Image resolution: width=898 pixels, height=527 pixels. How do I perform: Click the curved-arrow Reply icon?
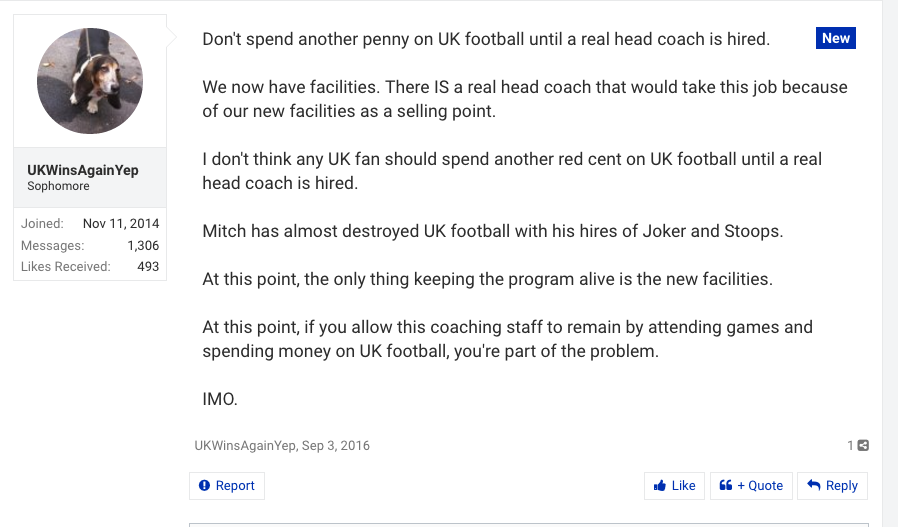814,486
